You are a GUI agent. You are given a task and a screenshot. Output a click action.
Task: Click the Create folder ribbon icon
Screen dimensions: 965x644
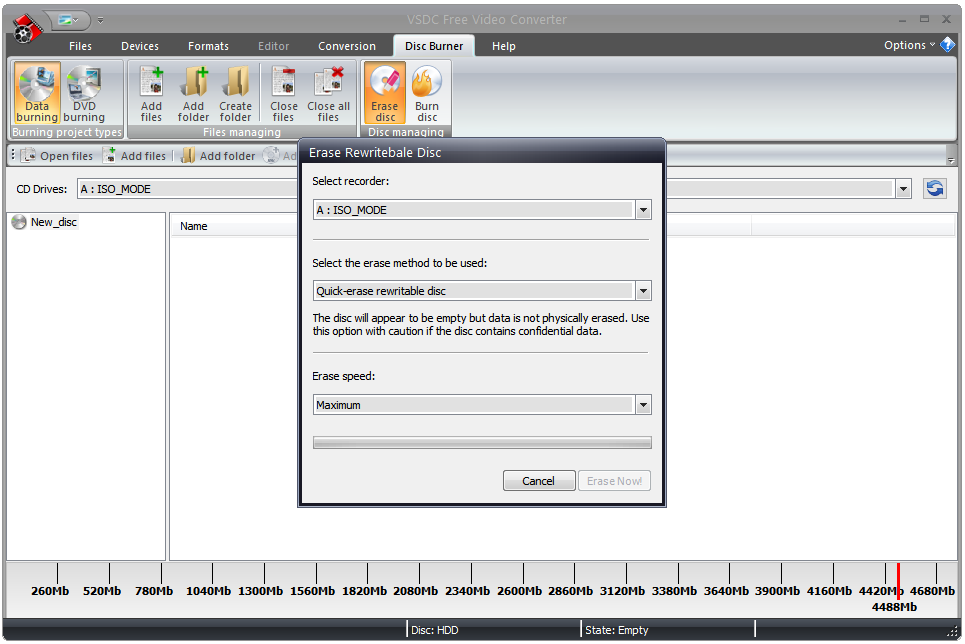click(235, 93)
